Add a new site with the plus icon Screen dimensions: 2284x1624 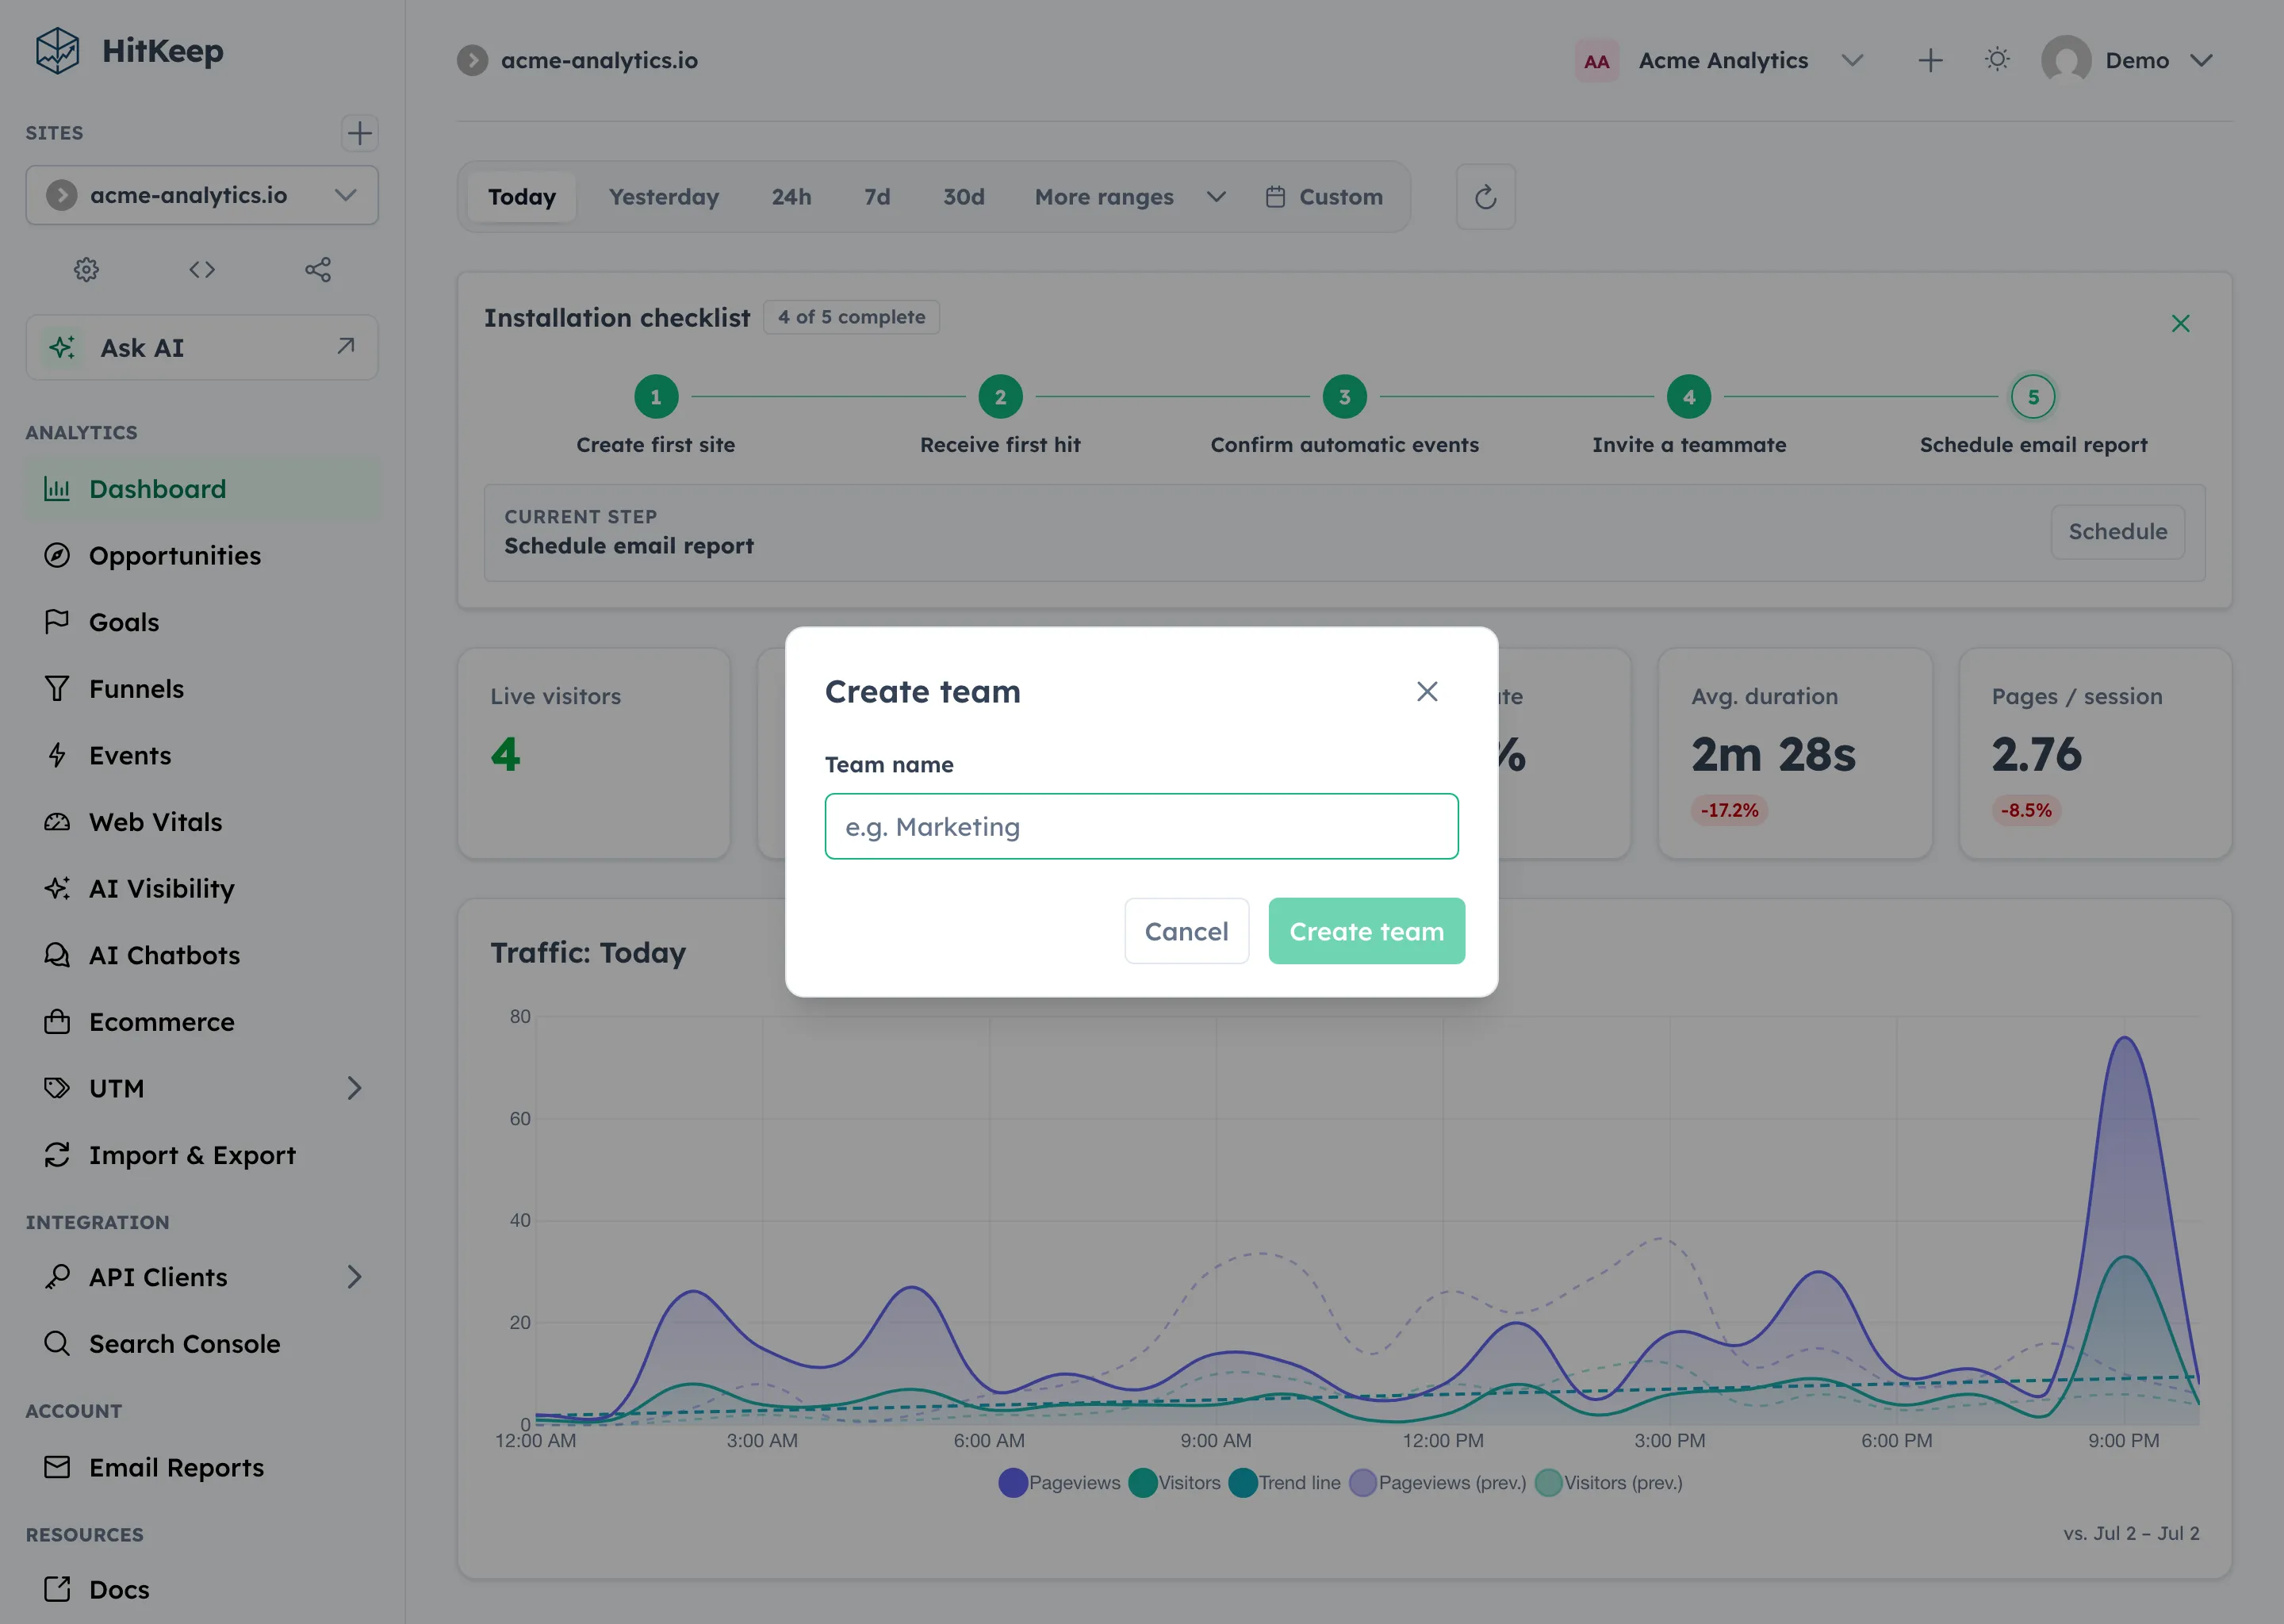pos(359,133)
